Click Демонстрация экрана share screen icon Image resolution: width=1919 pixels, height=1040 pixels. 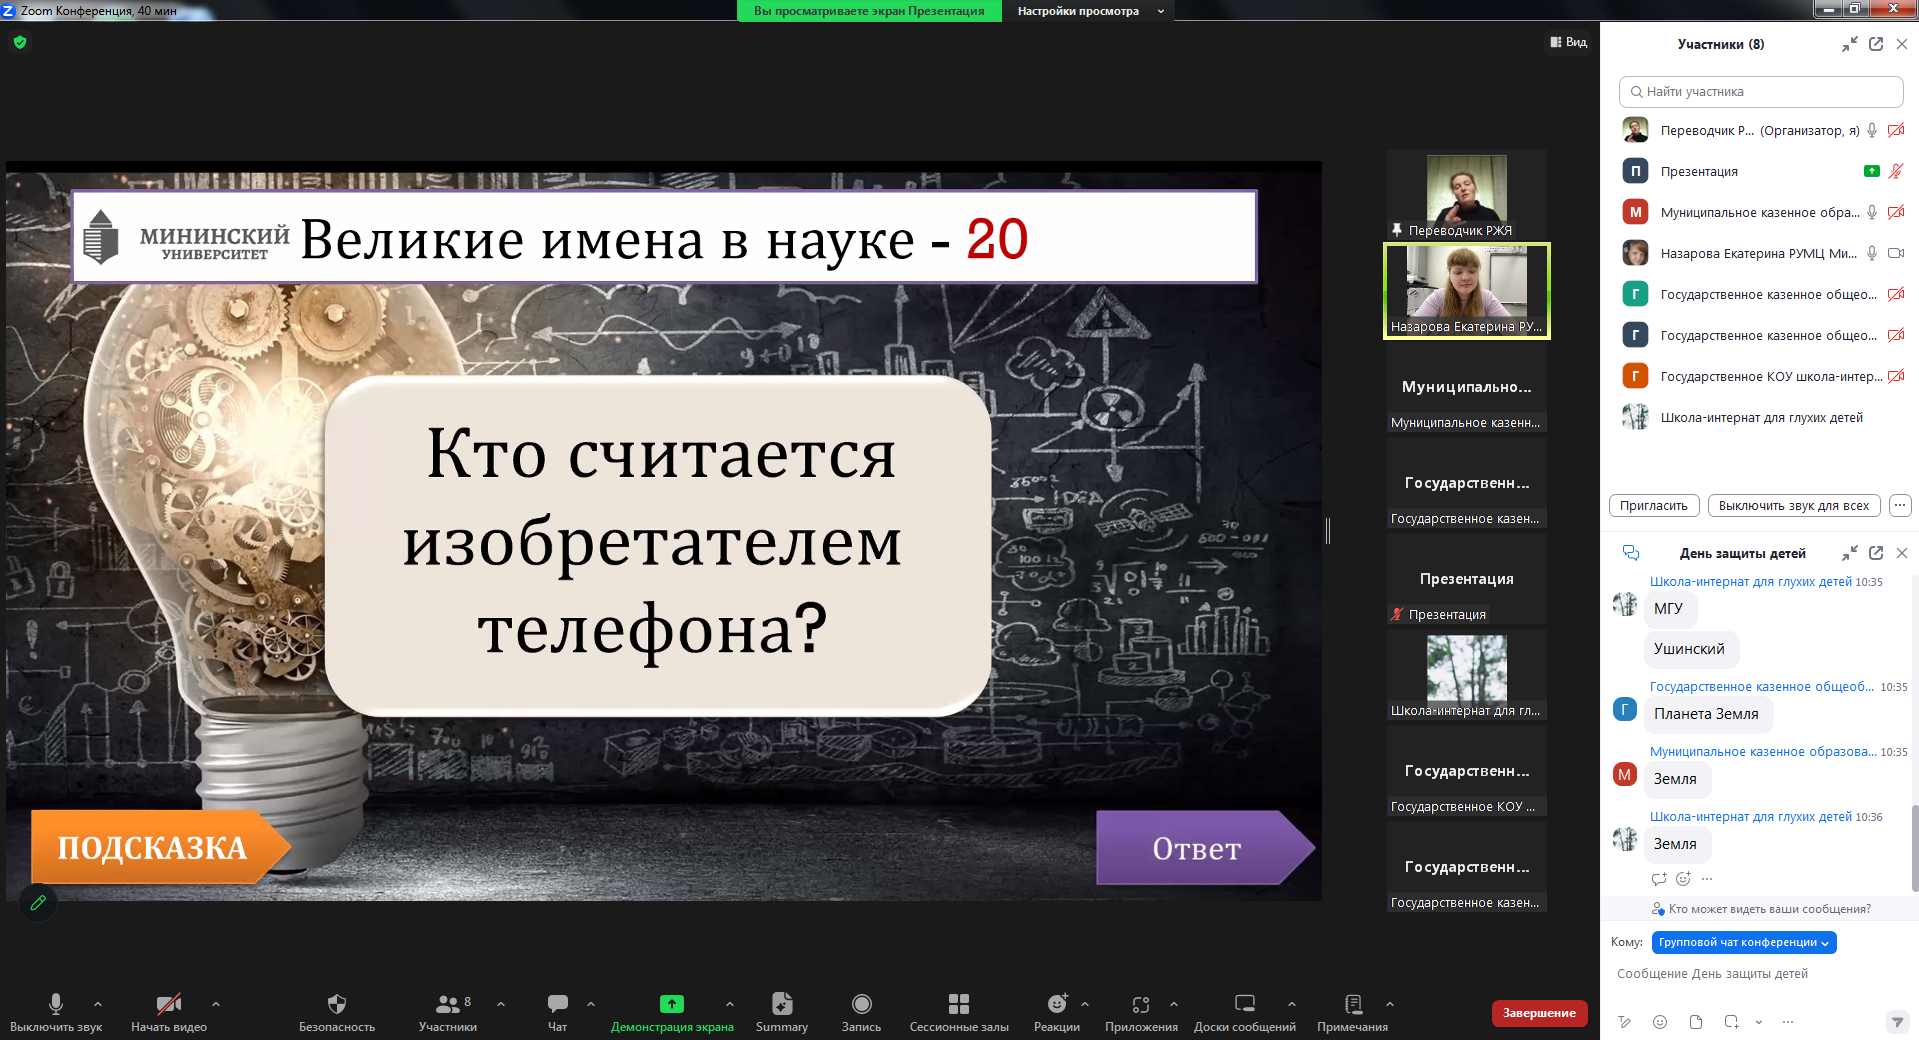coord(672,1003)
